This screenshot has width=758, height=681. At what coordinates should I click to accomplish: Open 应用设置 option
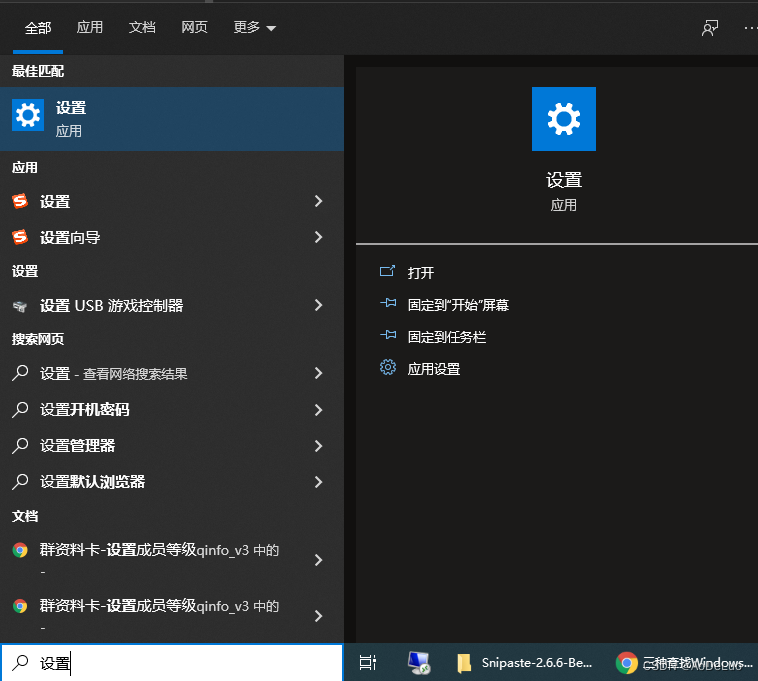pos(434,369)
